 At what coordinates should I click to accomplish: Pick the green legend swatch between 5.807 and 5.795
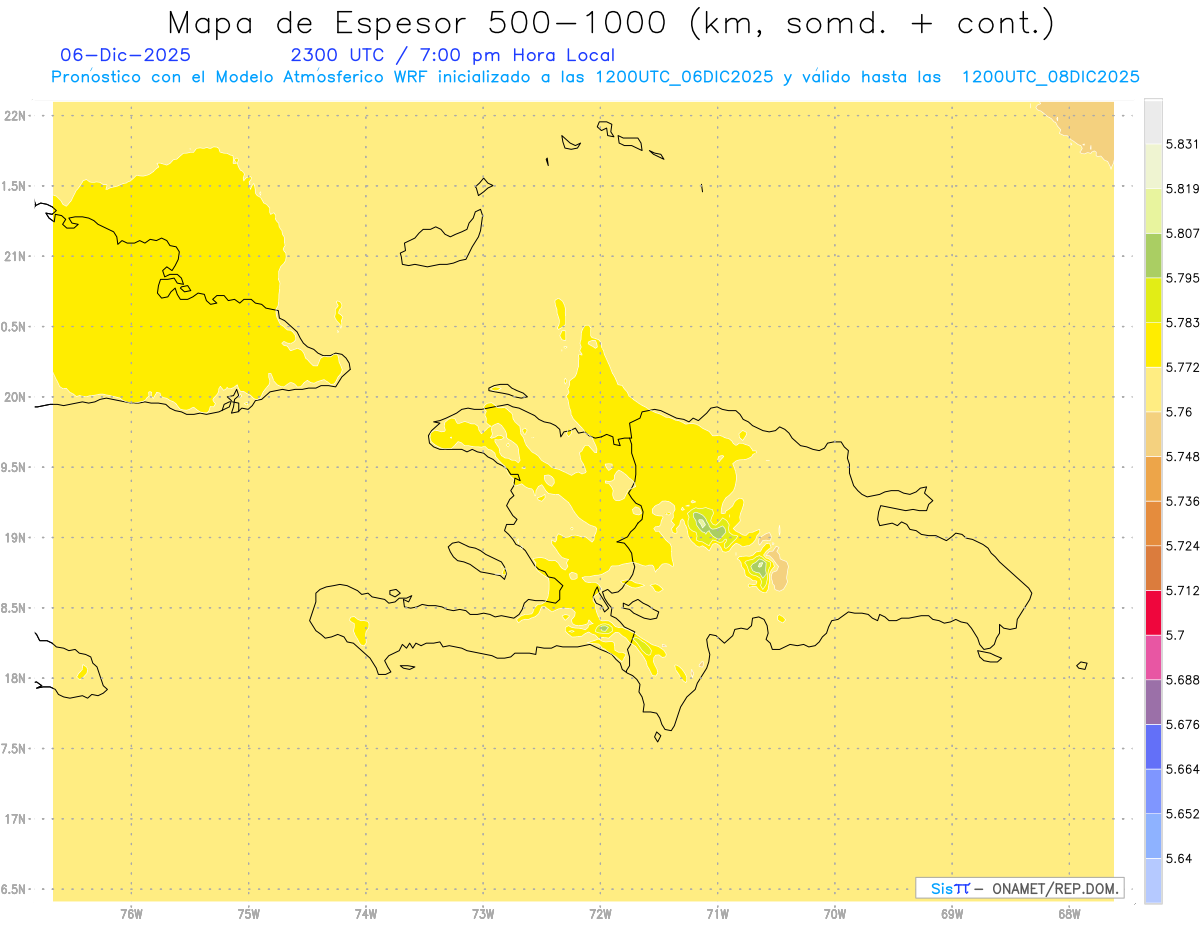(x=1153, y=255)
